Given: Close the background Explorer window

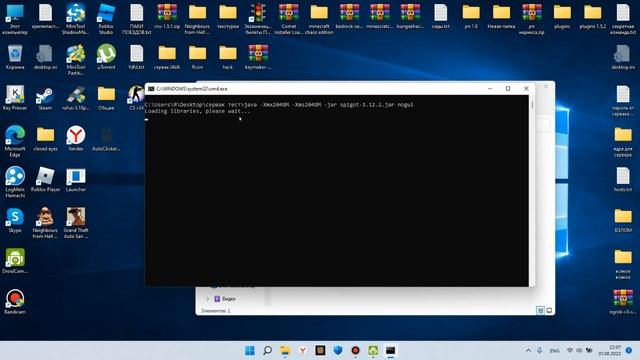Looking at the screenshot, I should click(x=546, y=86).
